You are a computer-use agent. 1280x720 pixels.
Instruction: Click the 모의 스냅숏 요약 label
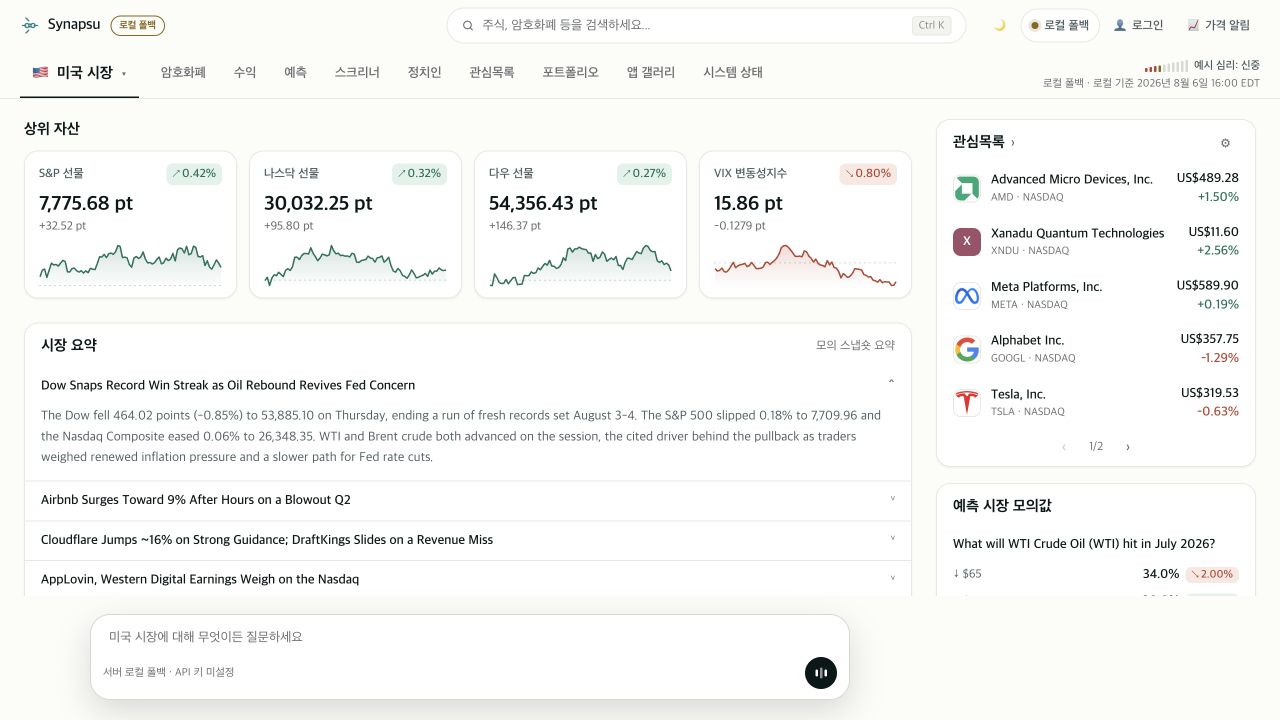coord(855,345)
